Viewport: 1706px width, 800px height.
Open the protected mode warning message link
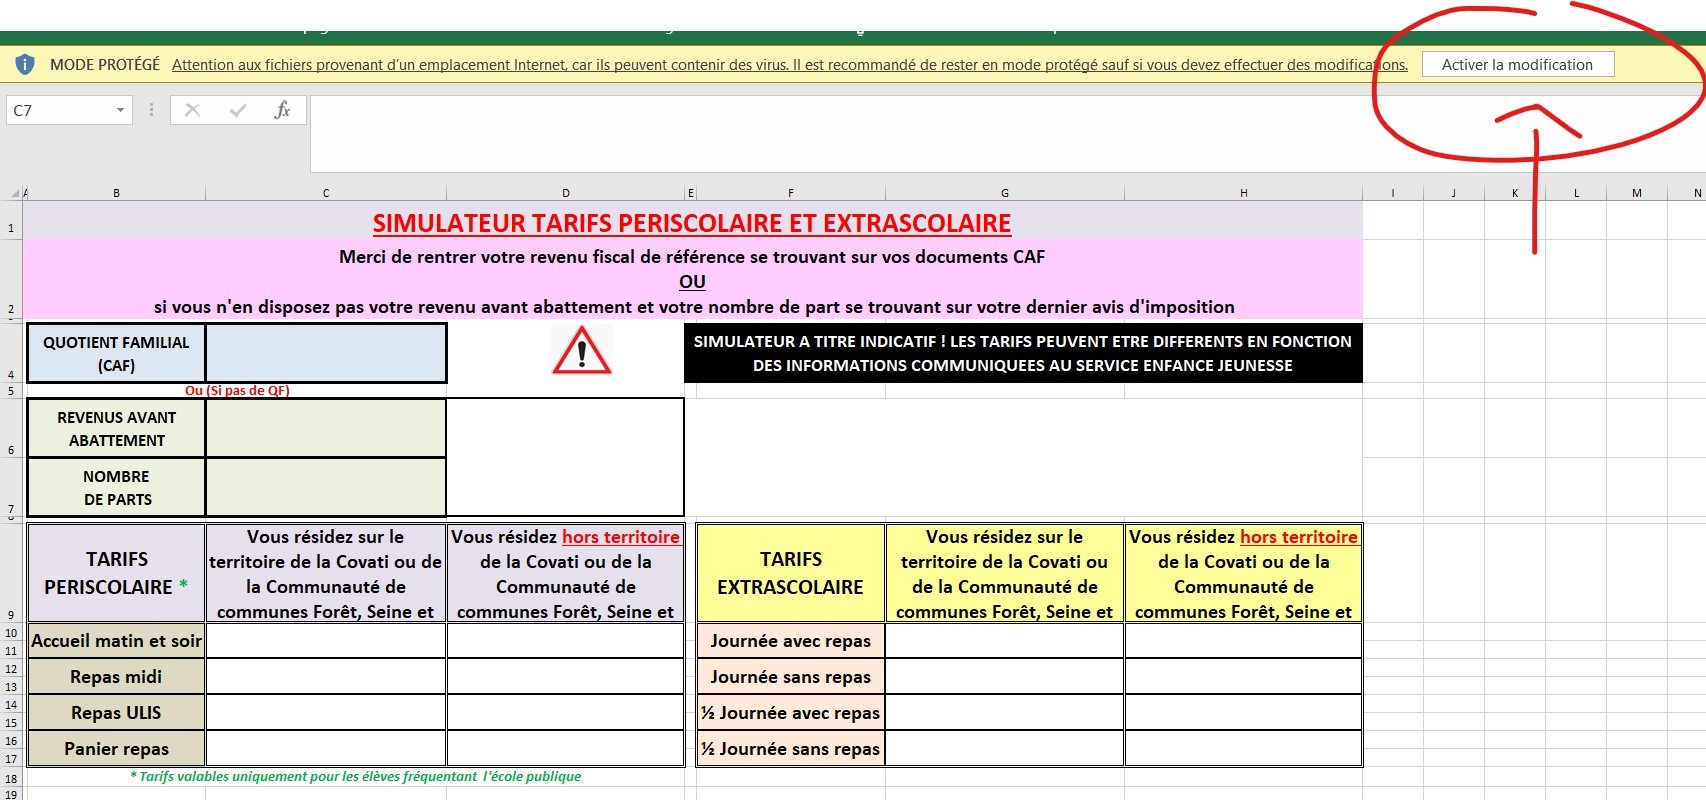(x=789, y=65)
